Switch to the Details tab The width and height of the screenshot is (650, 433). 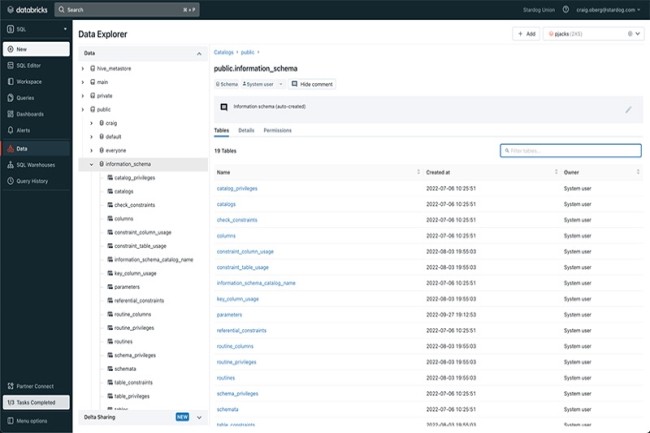coord(246,130)
